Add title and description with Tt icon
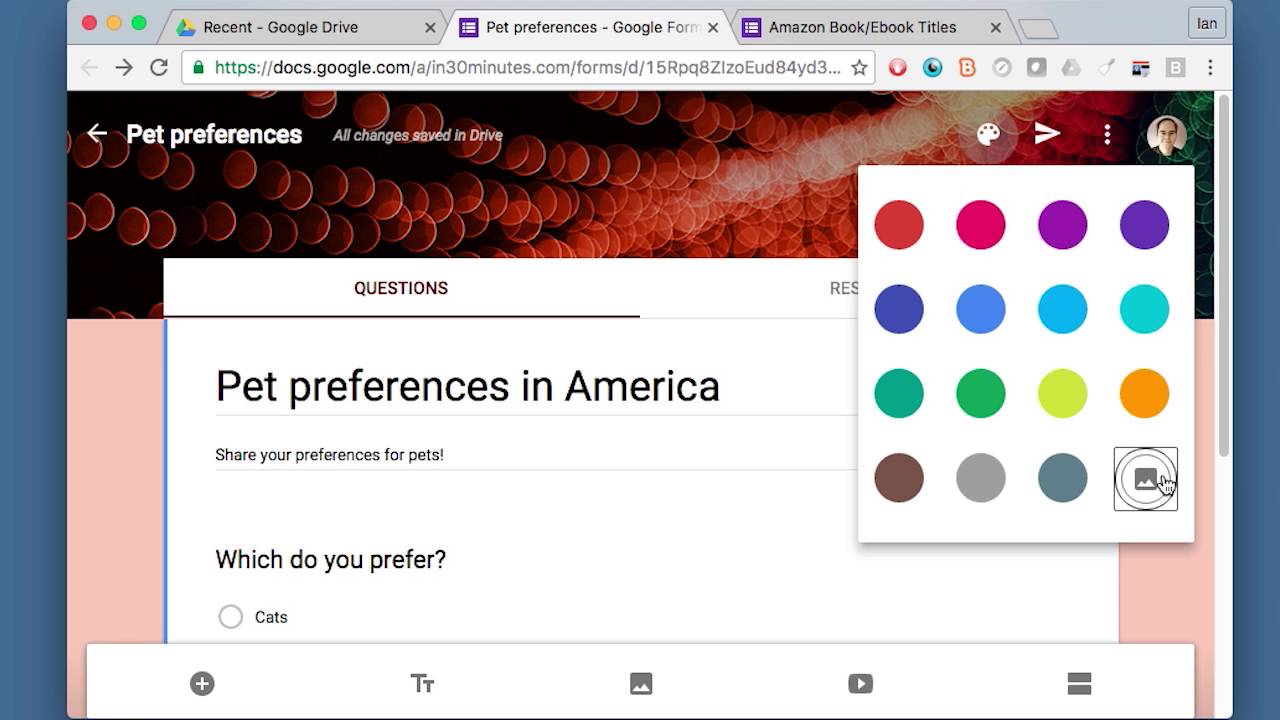 click(422, 683)
